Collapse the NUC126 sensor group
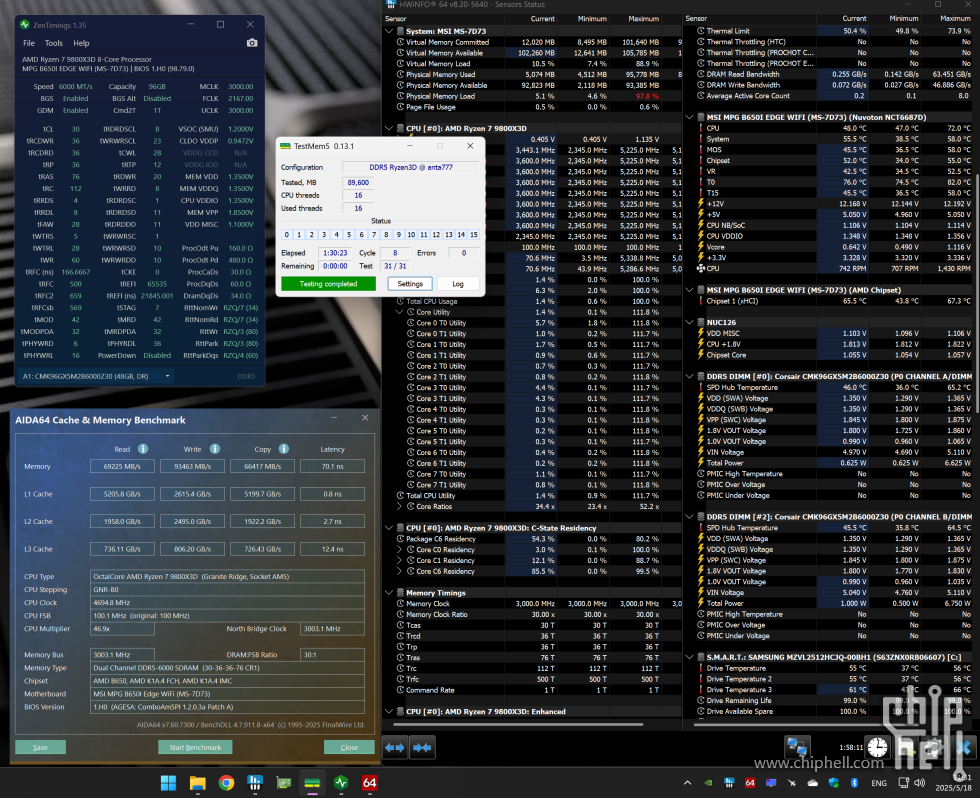The image size is (980, 798). (x=690, y=322)
